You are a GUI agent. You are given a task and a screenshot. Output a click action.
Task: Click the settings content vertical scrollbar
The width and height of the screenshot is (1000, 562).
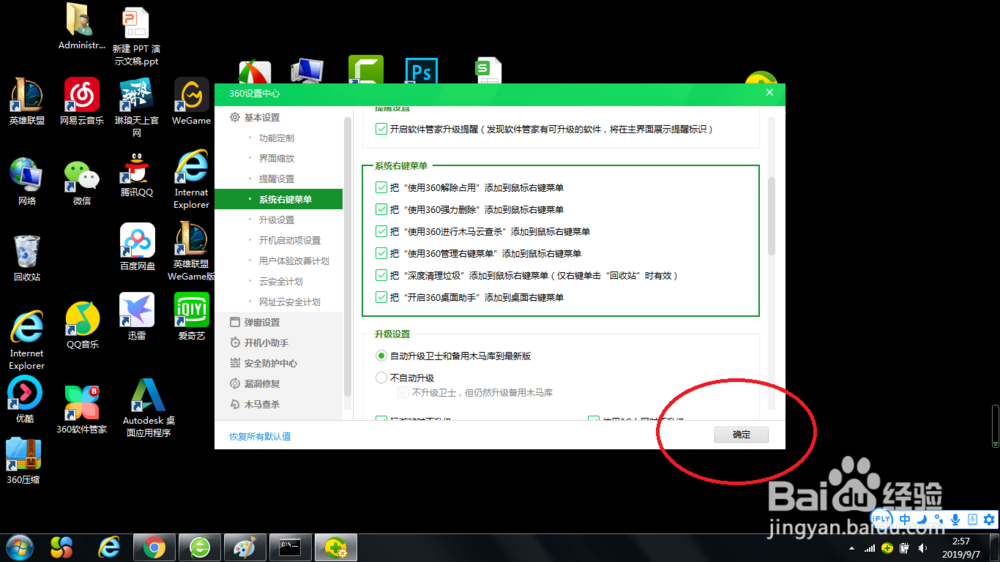(x=771, y=216)
